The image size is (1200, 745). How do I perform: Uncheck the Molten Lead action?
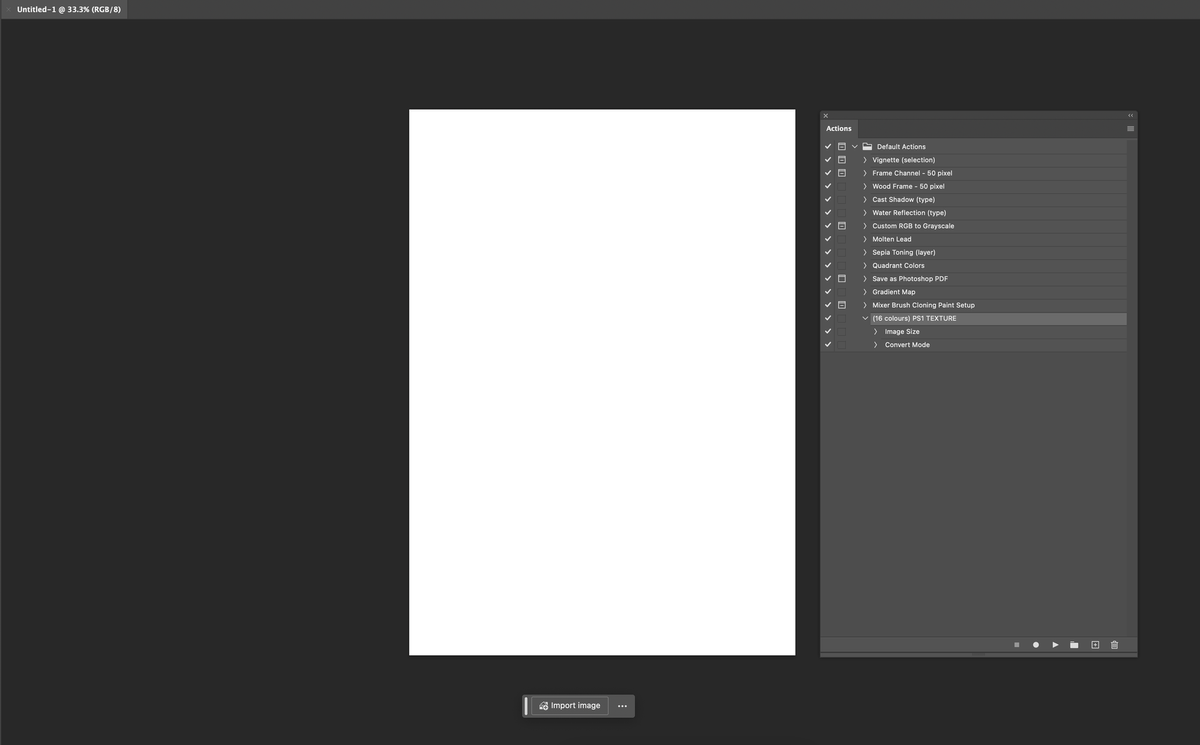point(827,237)
